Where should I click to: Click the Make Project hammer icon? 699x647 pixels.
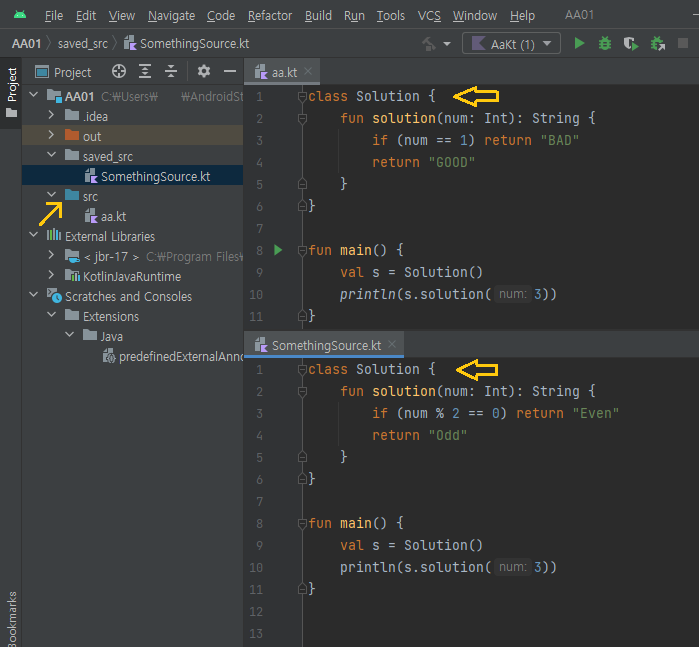click(x=428, y=44)
